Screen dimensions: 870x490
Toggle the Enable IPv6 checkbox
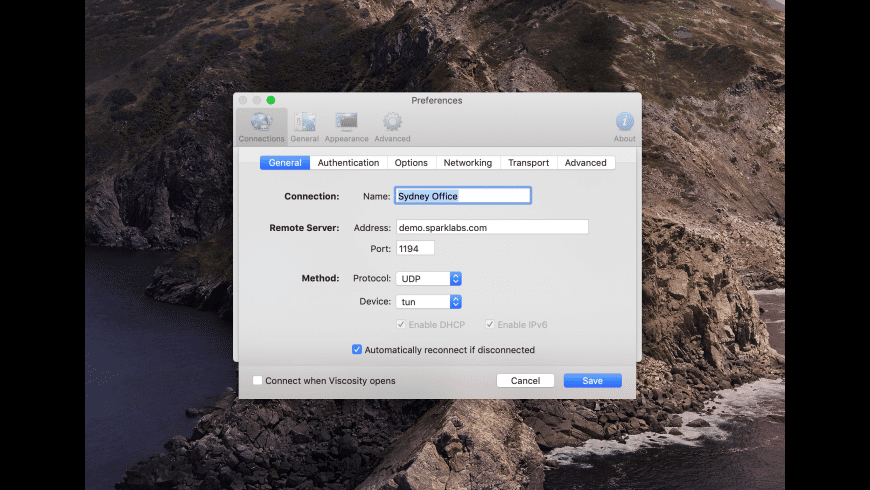[490, 325]
